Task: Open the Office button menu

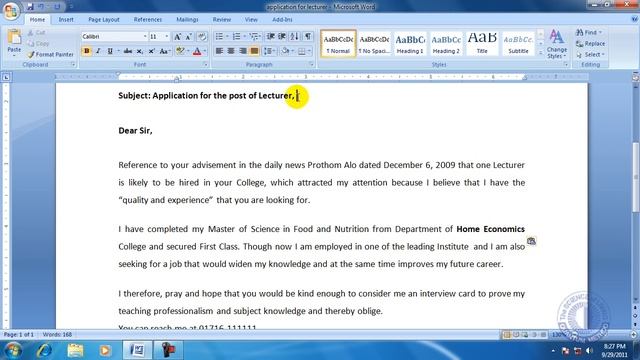Action: click(x=11, y=11)
